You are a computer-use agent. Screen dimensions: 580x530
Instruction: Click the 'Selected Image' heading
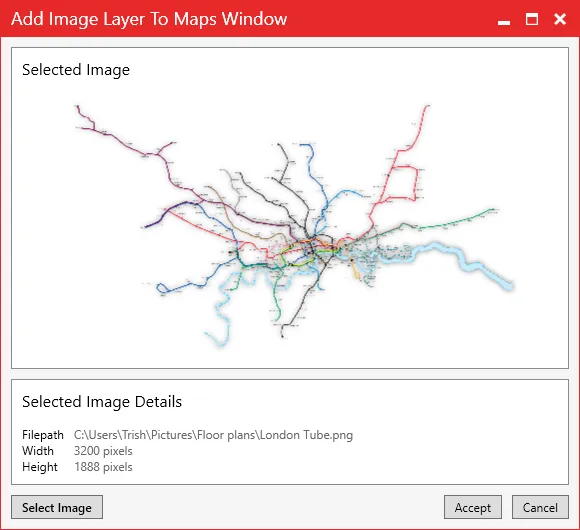(x=76, y=70)
